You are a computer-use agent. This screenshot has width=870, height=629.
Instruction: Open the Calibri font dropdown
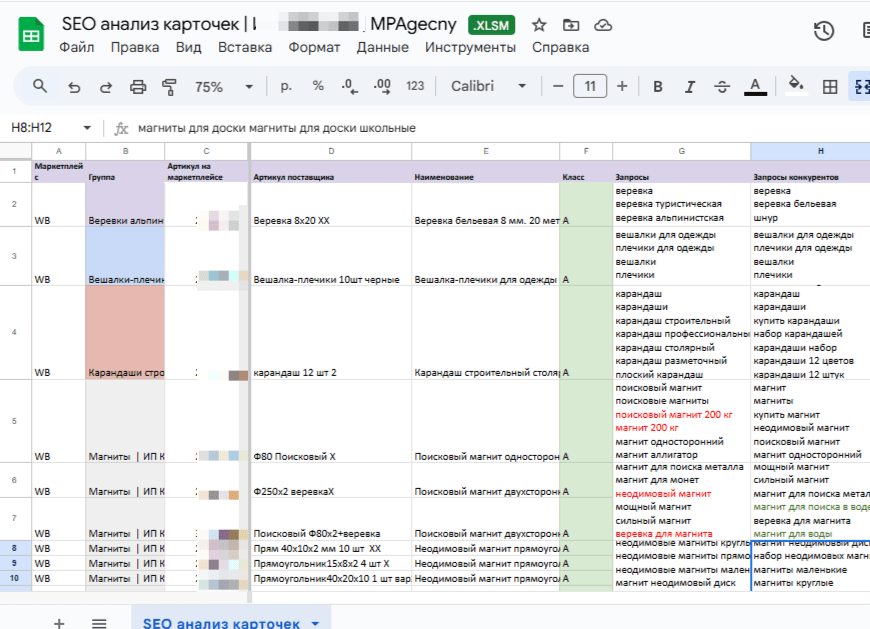point(488,87)
